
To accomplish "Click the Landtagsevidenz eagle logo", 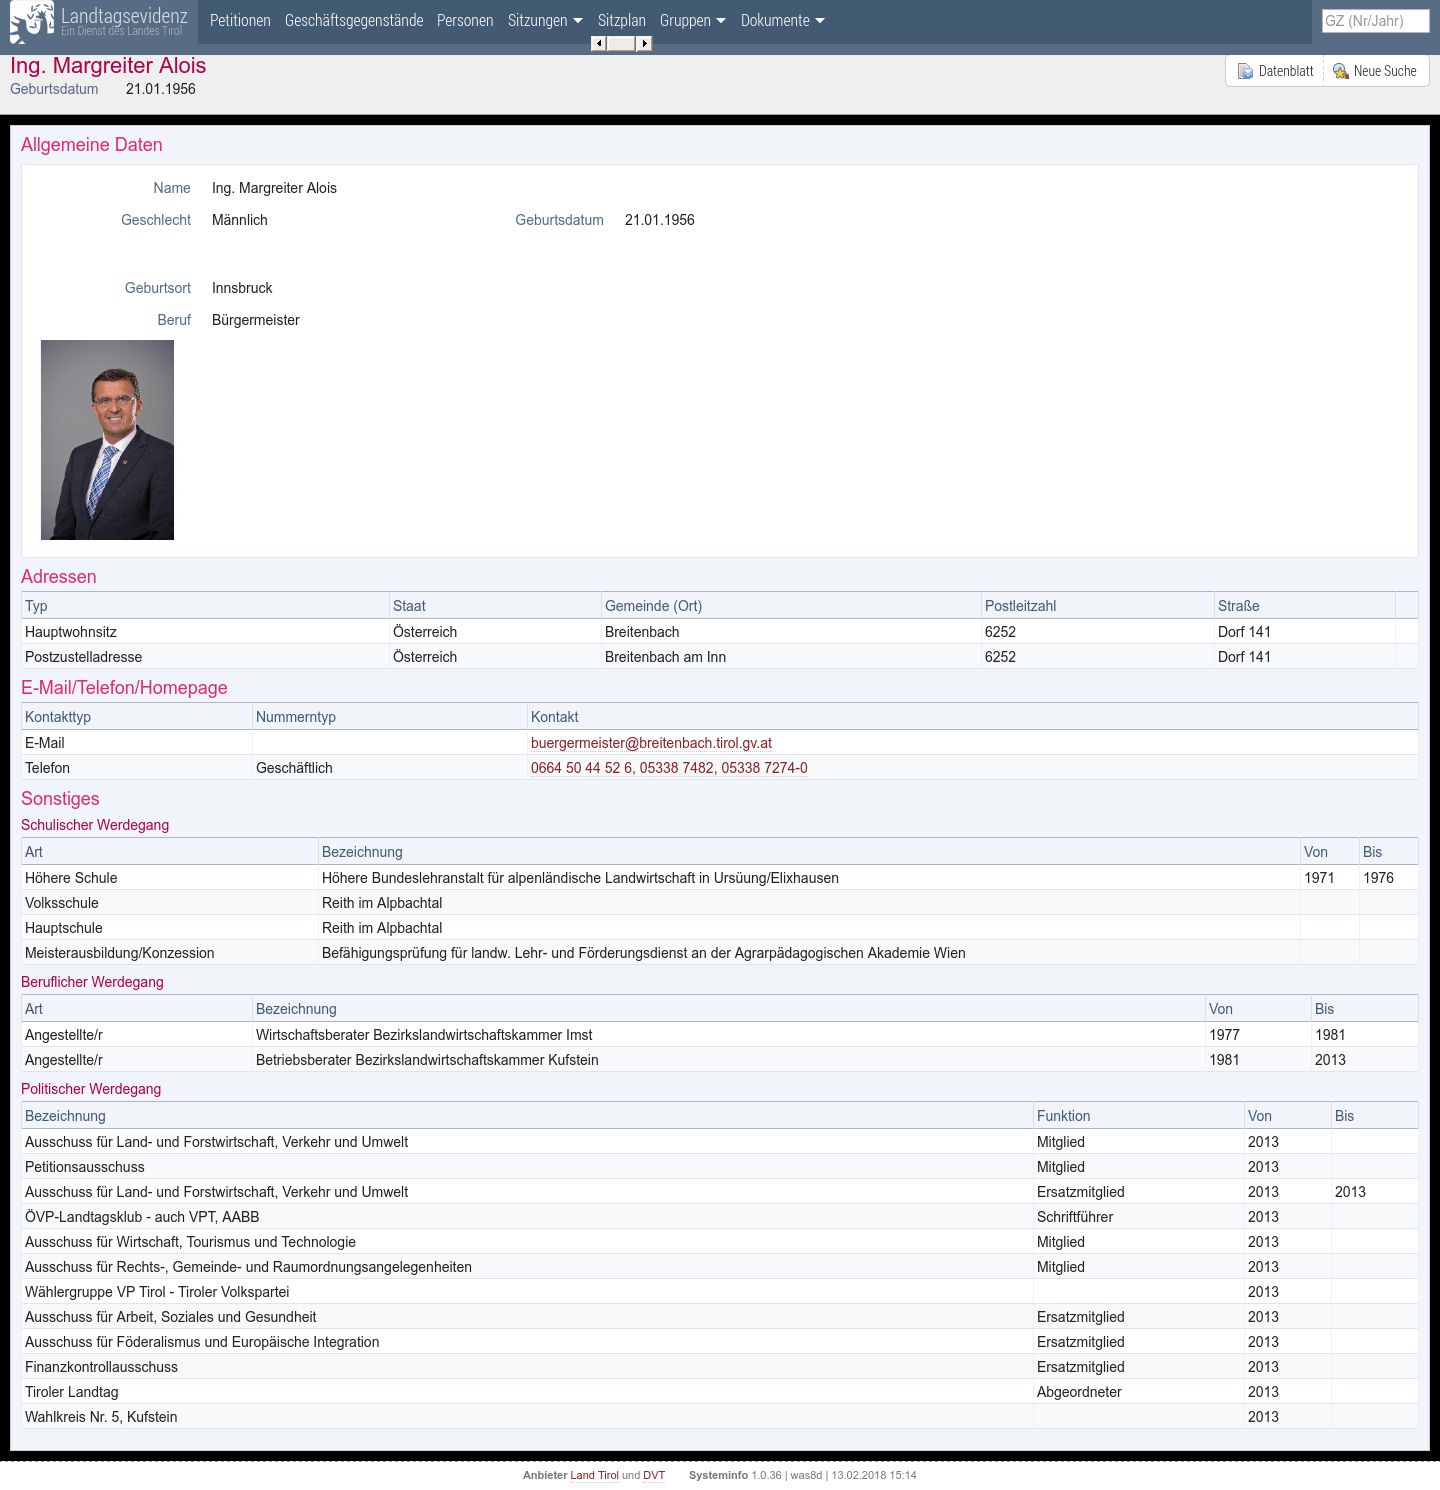I will (32, 21).
